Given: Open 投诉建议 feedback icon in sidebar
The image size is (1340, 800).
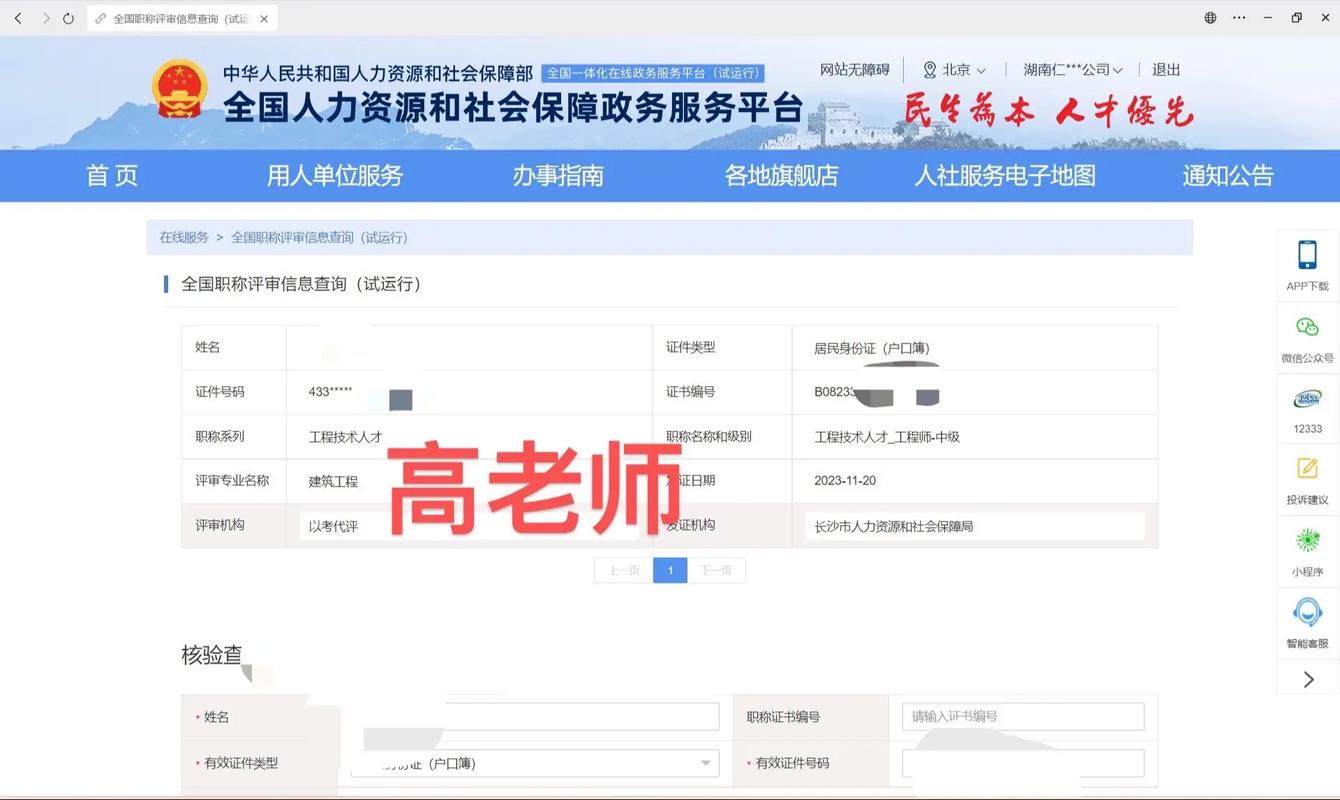Looking at the screenshot, I should tap(1307, 478).
